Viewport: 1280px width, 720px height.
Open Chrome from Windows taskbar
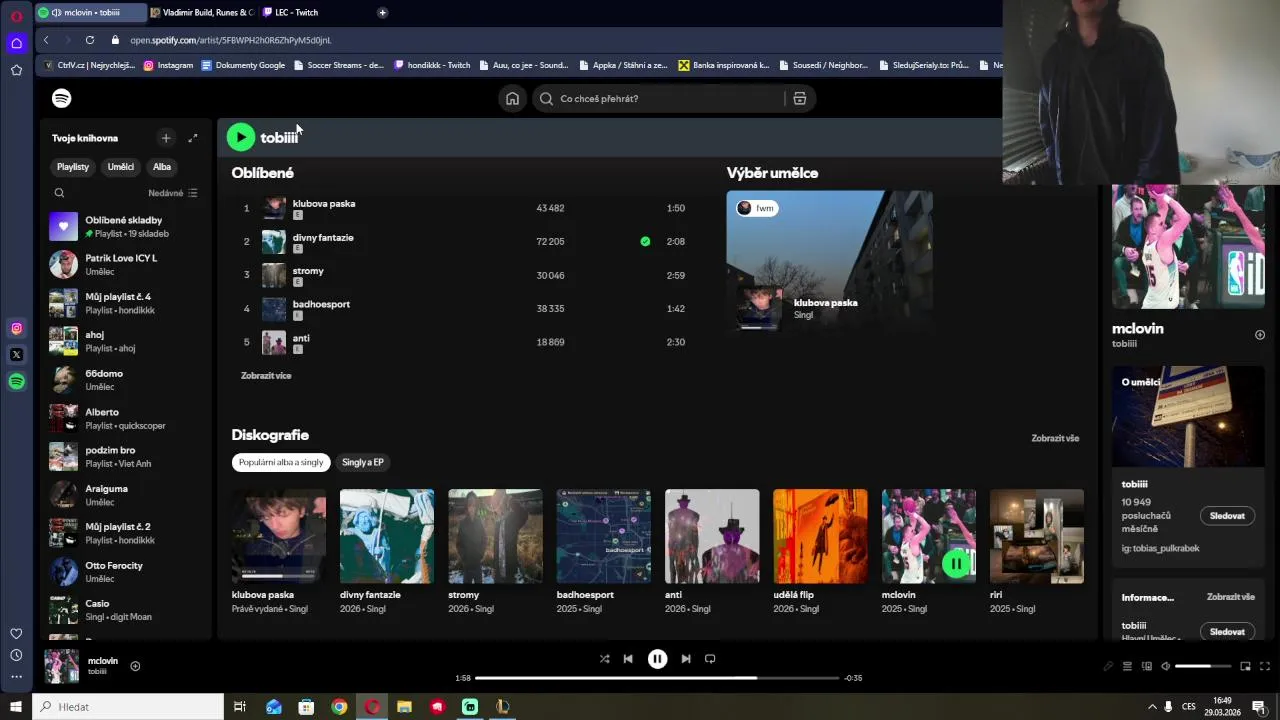point(339,707)
